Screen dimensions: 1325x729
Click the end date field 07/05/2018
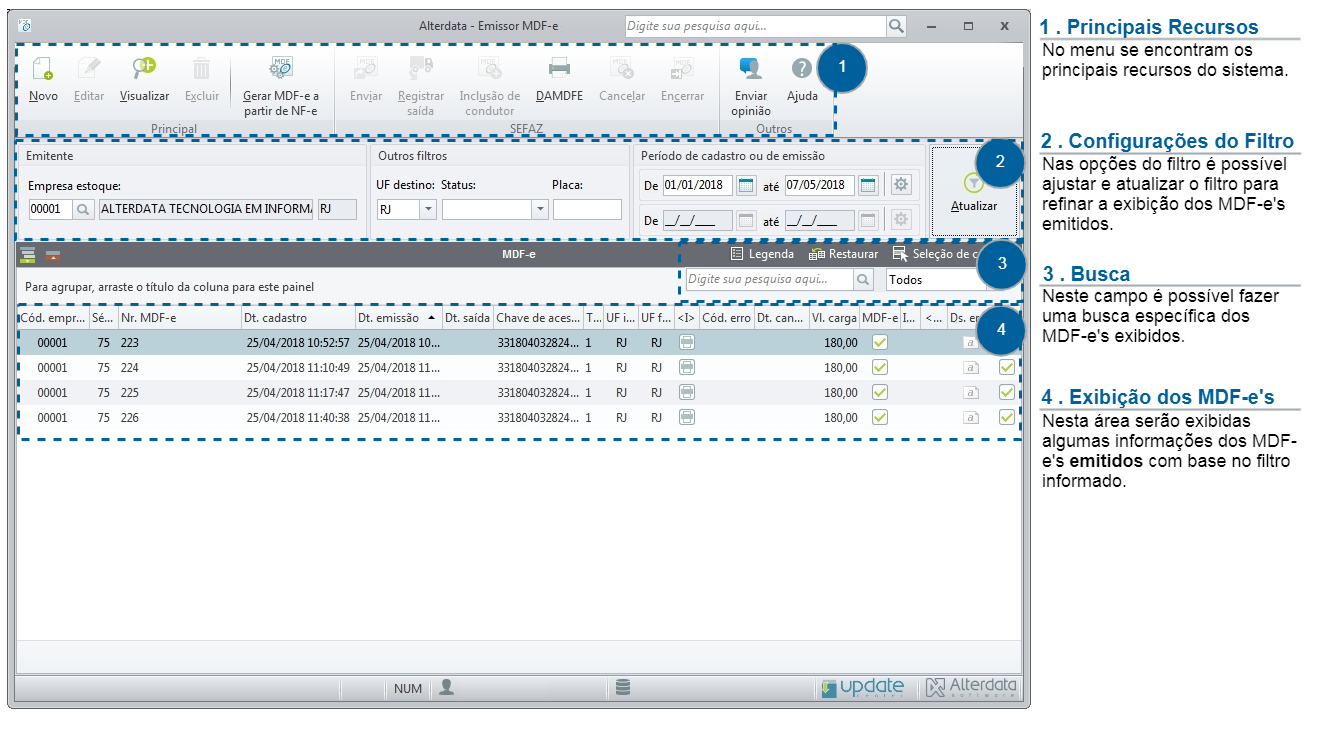[x=819, y=185]
